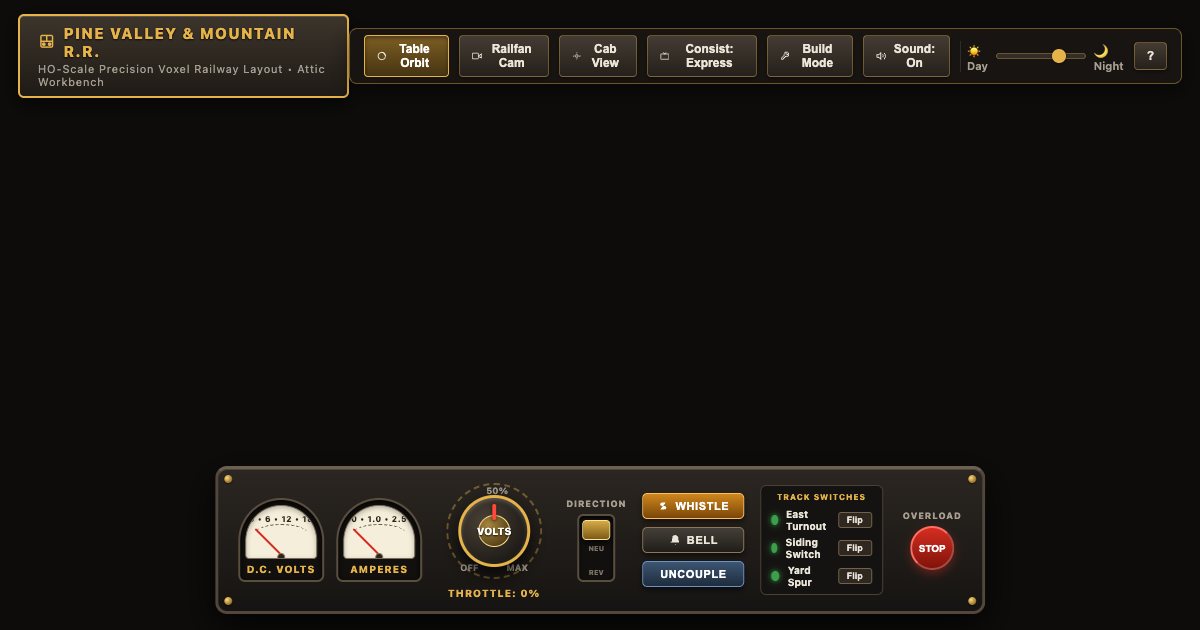
Task: Flip the Yard Spur switch
Action: 855,576
